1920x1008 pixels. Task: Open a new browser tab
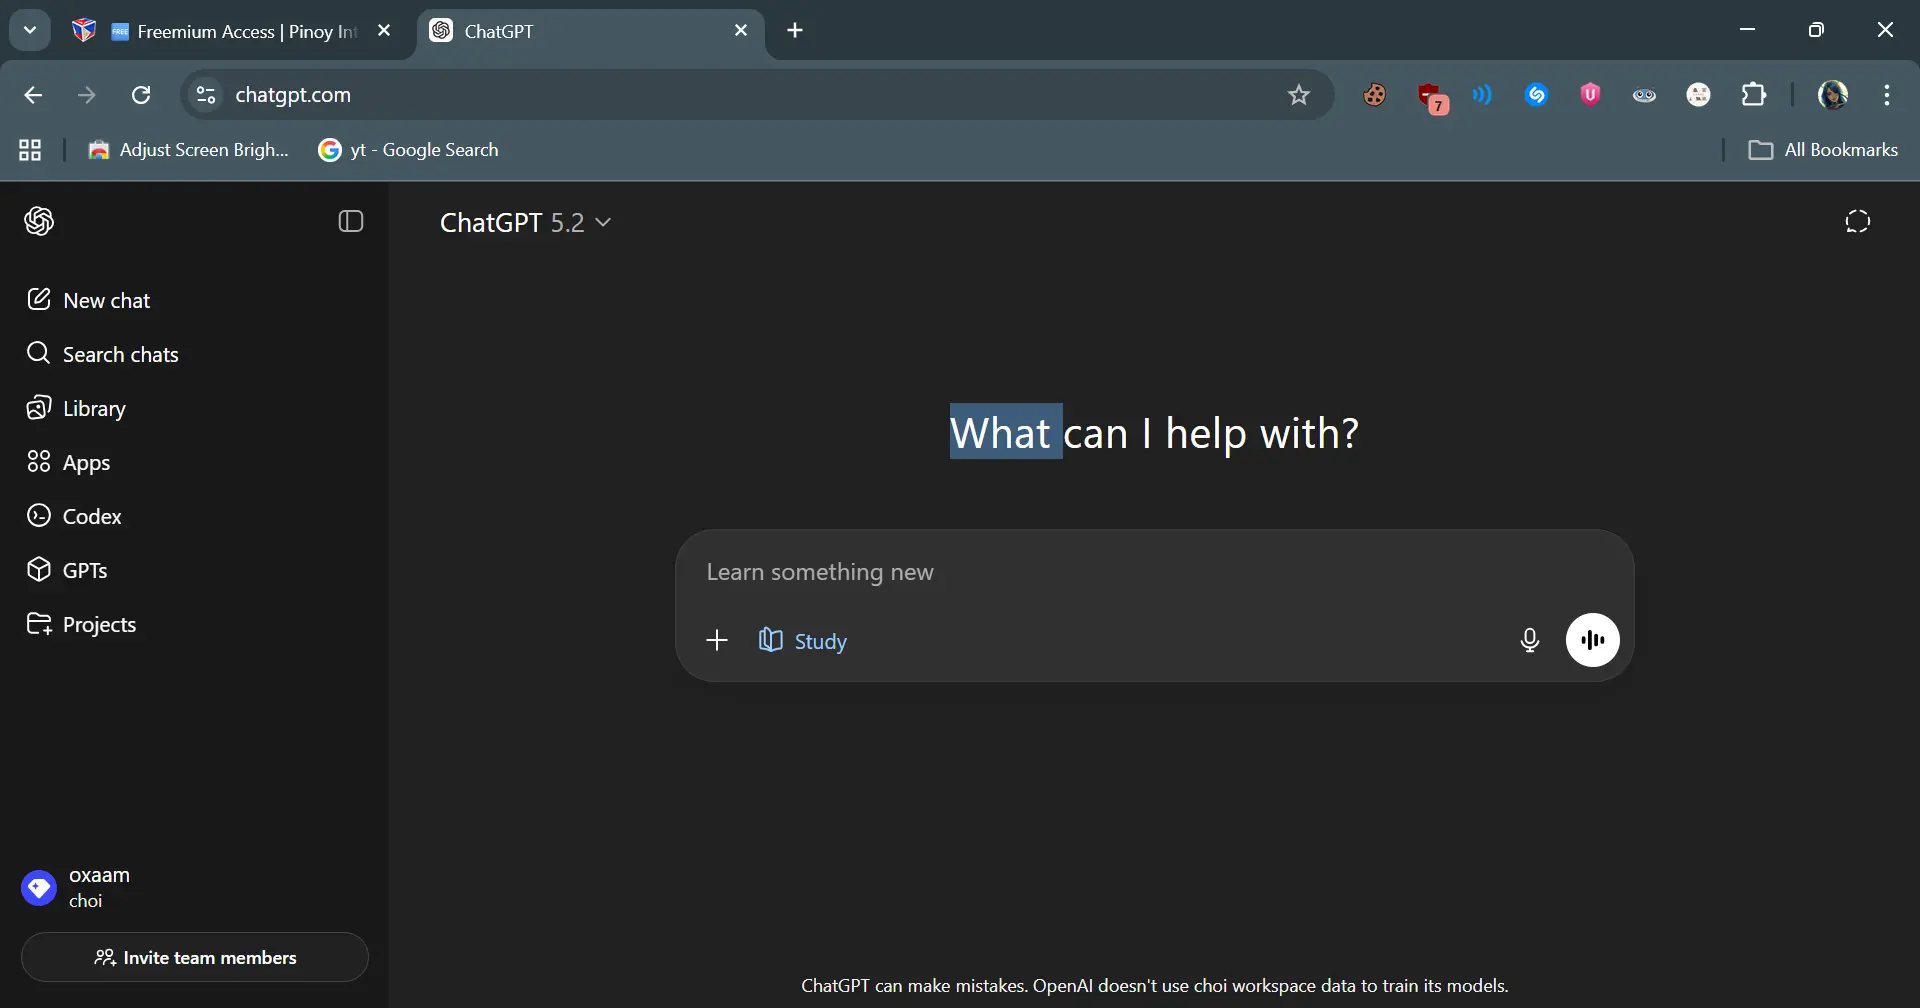795,31
